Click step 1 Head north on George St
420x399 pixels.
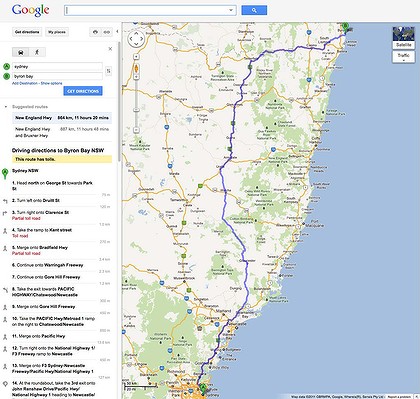click(53, 186)
